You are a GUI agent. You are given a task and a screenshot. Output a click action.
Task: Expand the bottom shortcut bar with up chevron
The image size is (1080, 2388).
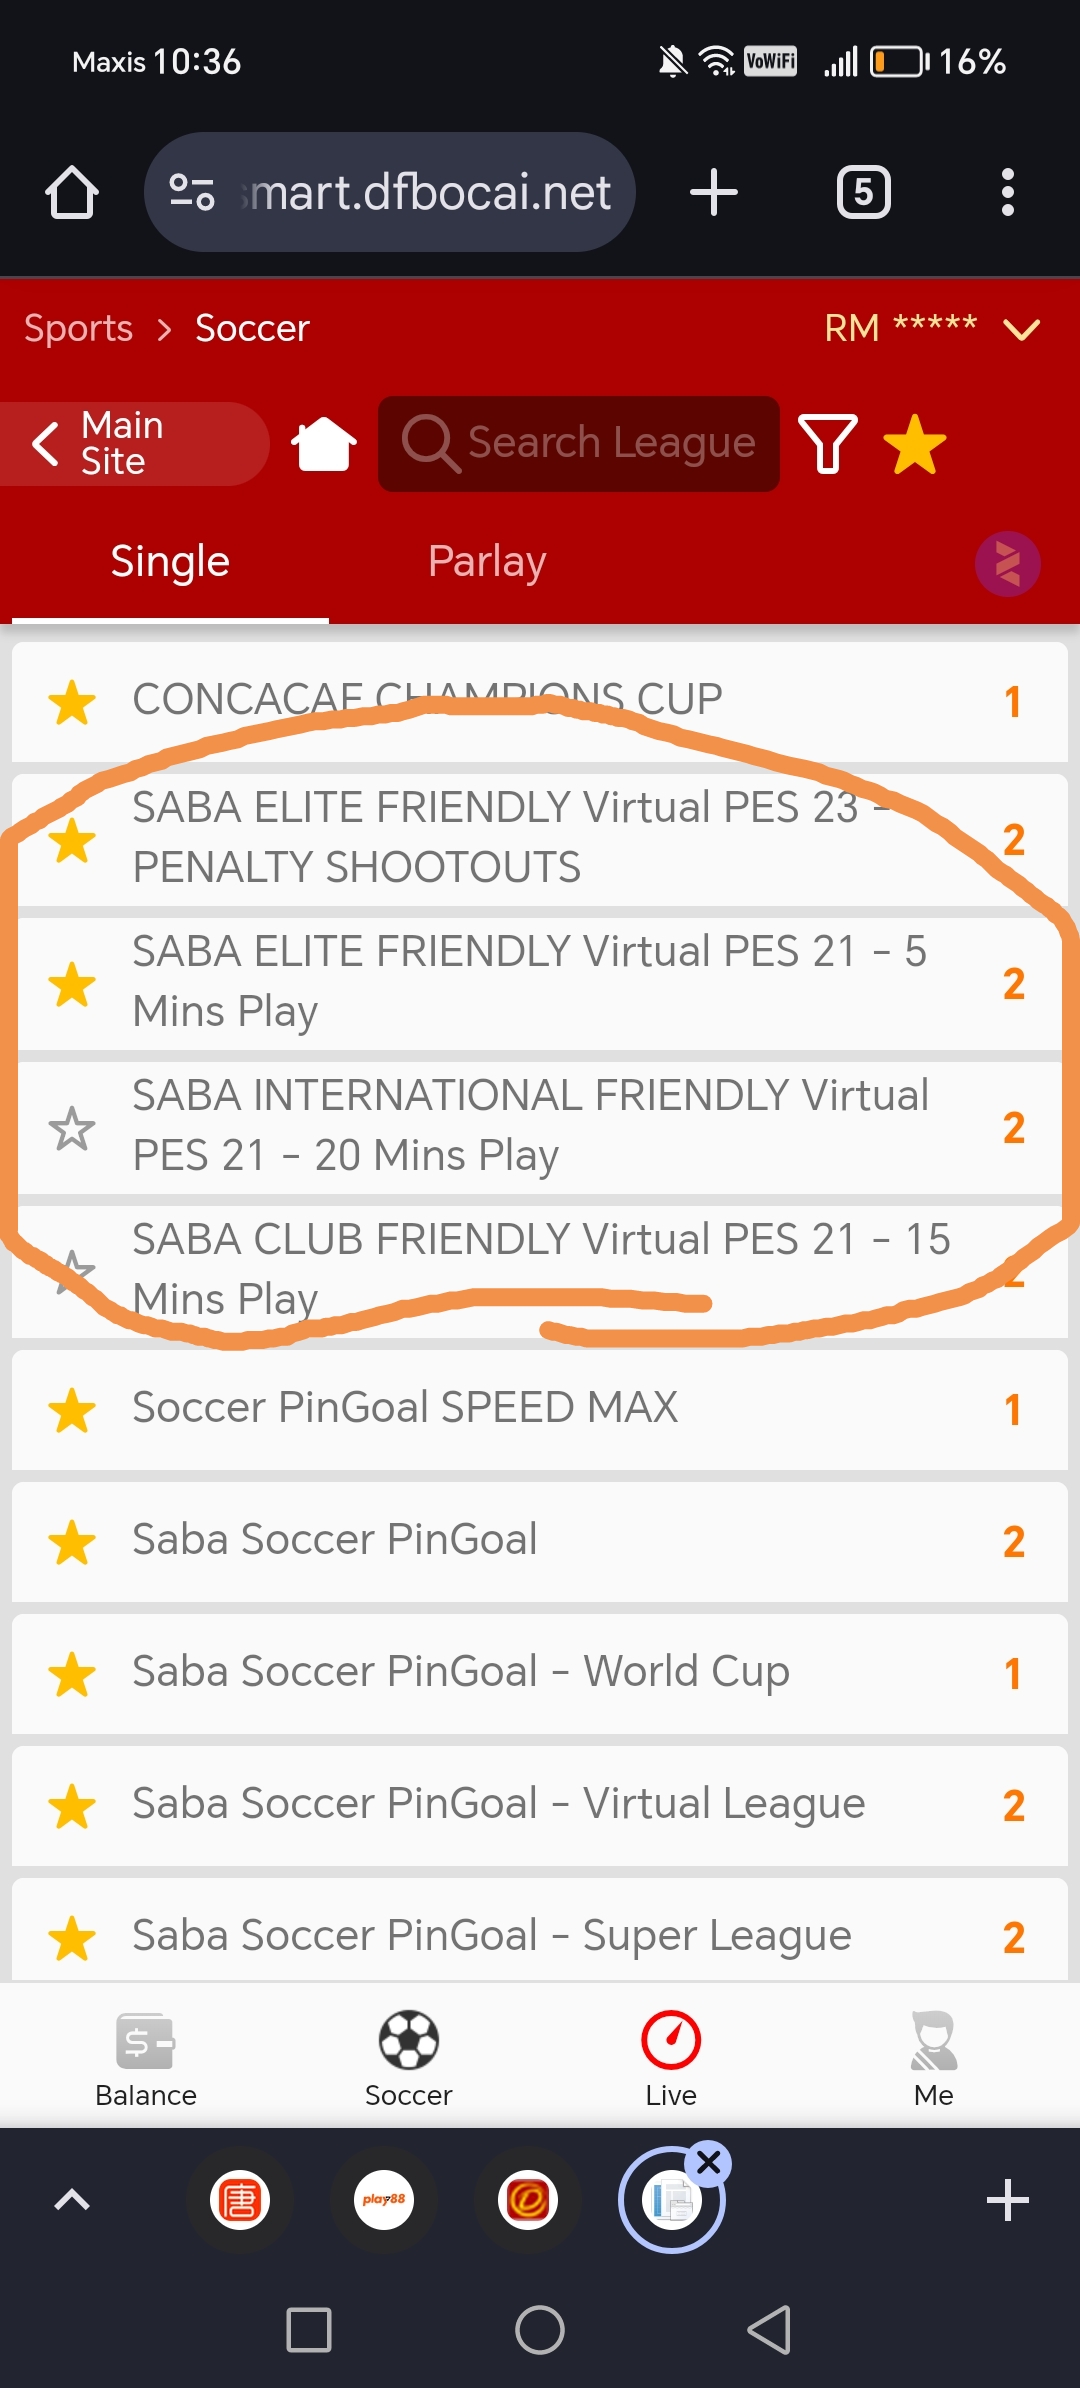(x=72, y=2200)
